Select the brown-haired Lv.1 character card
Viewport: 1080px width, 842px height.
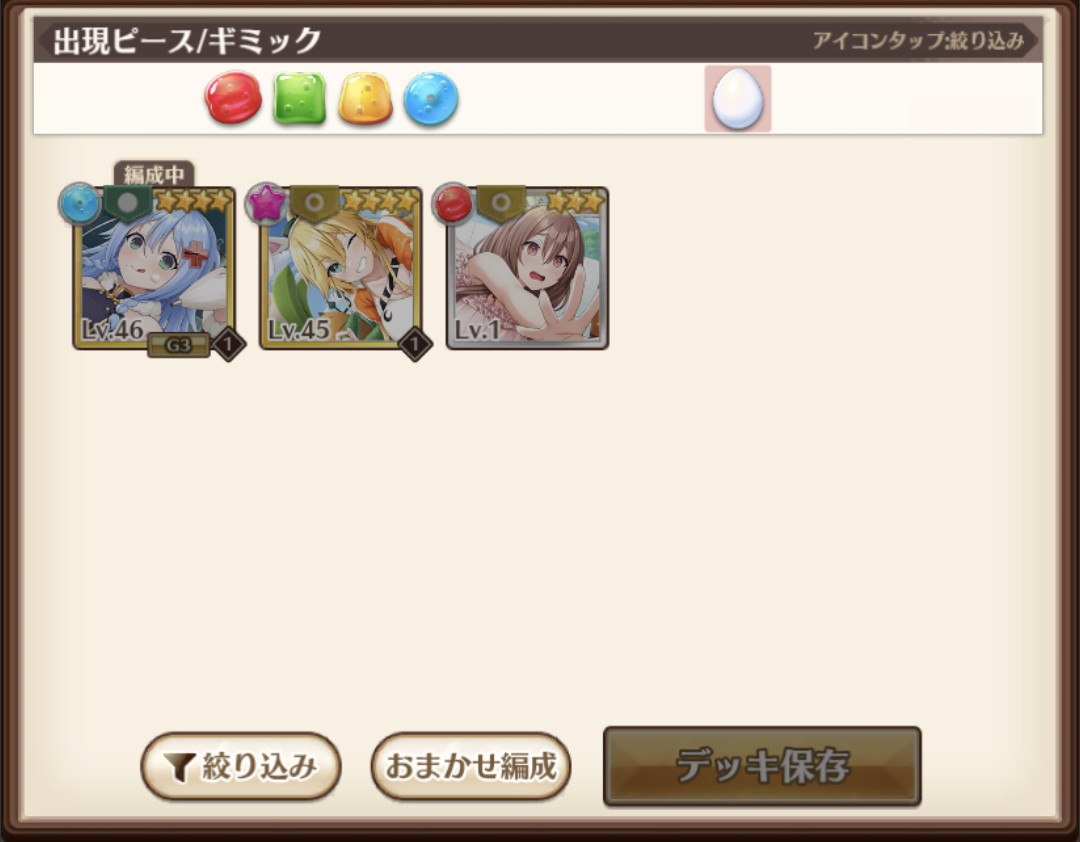(528, 268)
